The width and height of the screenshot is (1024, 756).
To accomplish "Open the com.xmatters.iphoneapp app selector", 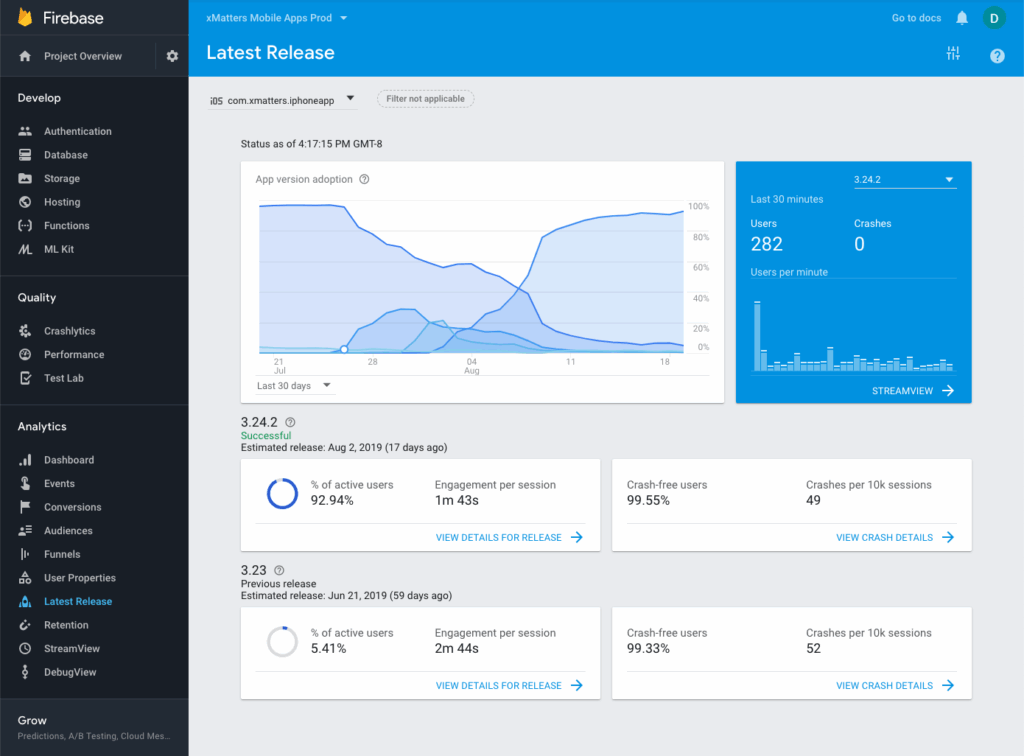I will tap(282, 100).
